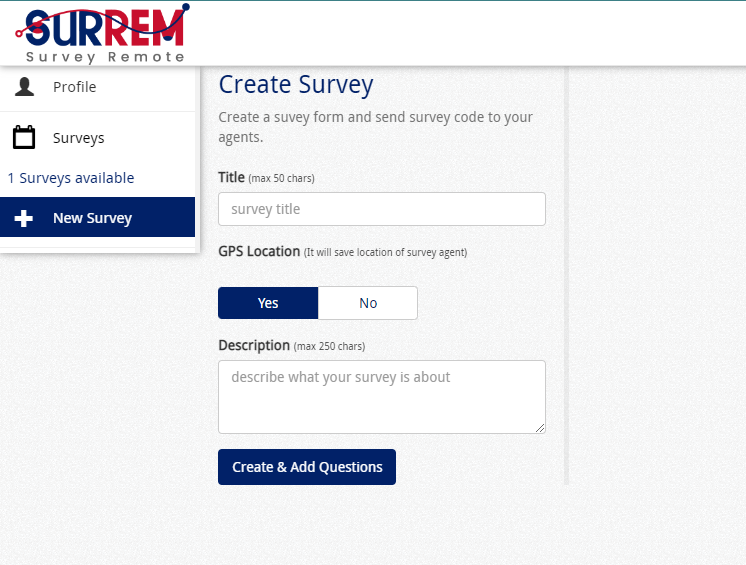Click the Surveys calendar icon

tap(24, 138)
